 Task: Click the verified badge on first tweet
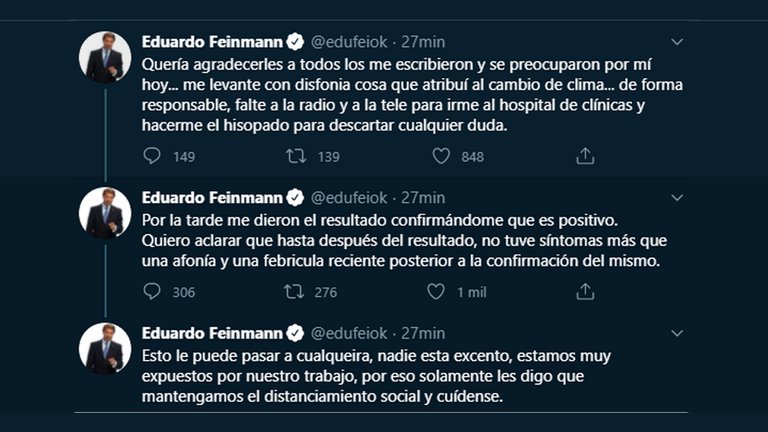click(x=295, y=42)
